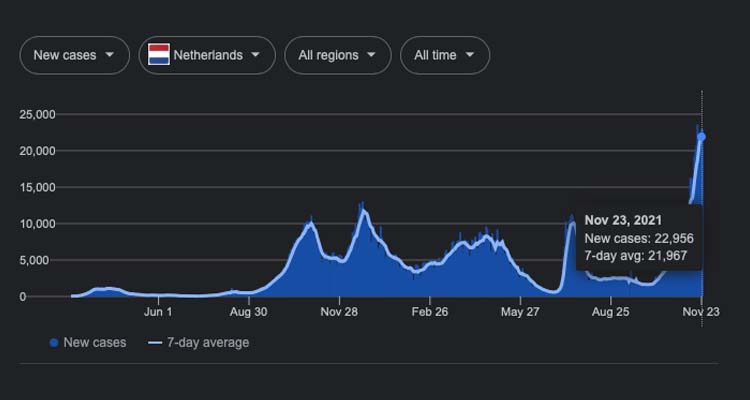
Task: Click the Nov 23 axis label
Action: pyautogui.click(x=701, y=312)
